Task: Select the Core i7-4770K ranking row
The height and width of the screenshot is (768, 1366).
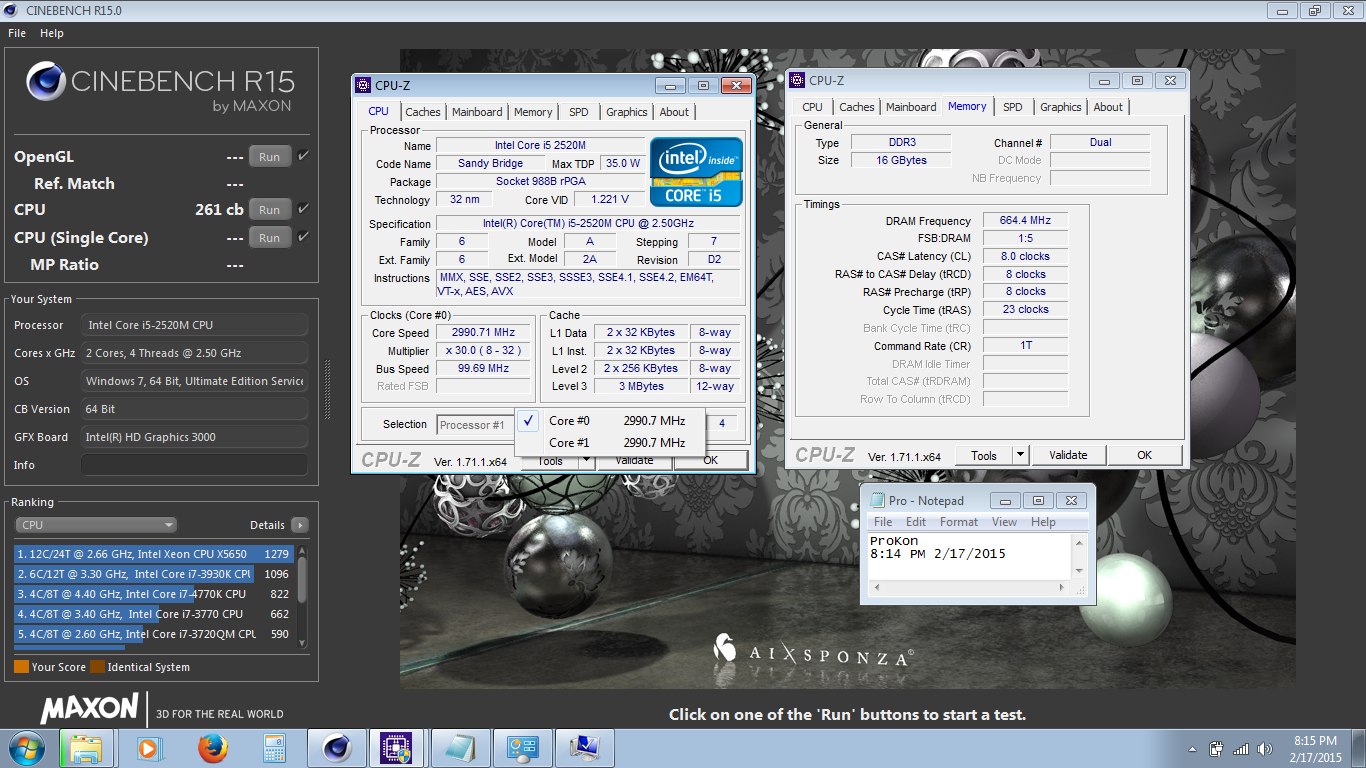Action: pos(153,594)
